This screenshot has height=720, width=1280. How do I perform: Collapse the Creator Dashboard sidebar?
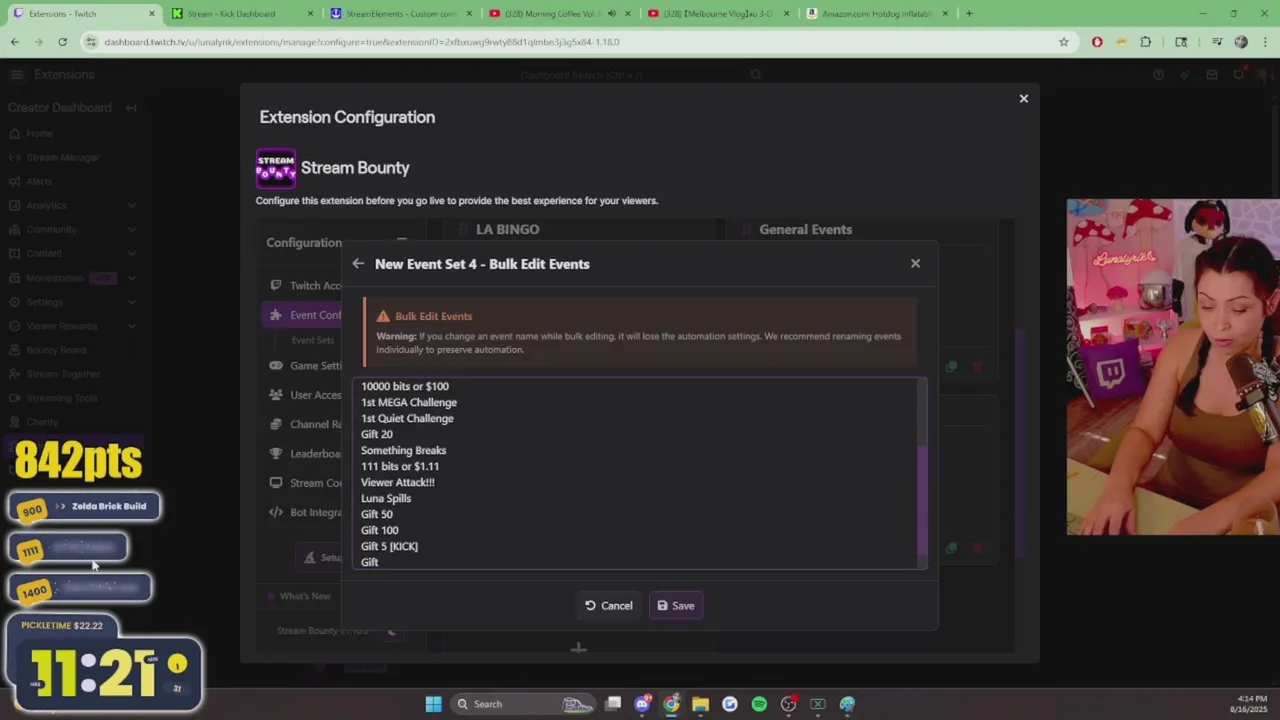pos(131,108)
